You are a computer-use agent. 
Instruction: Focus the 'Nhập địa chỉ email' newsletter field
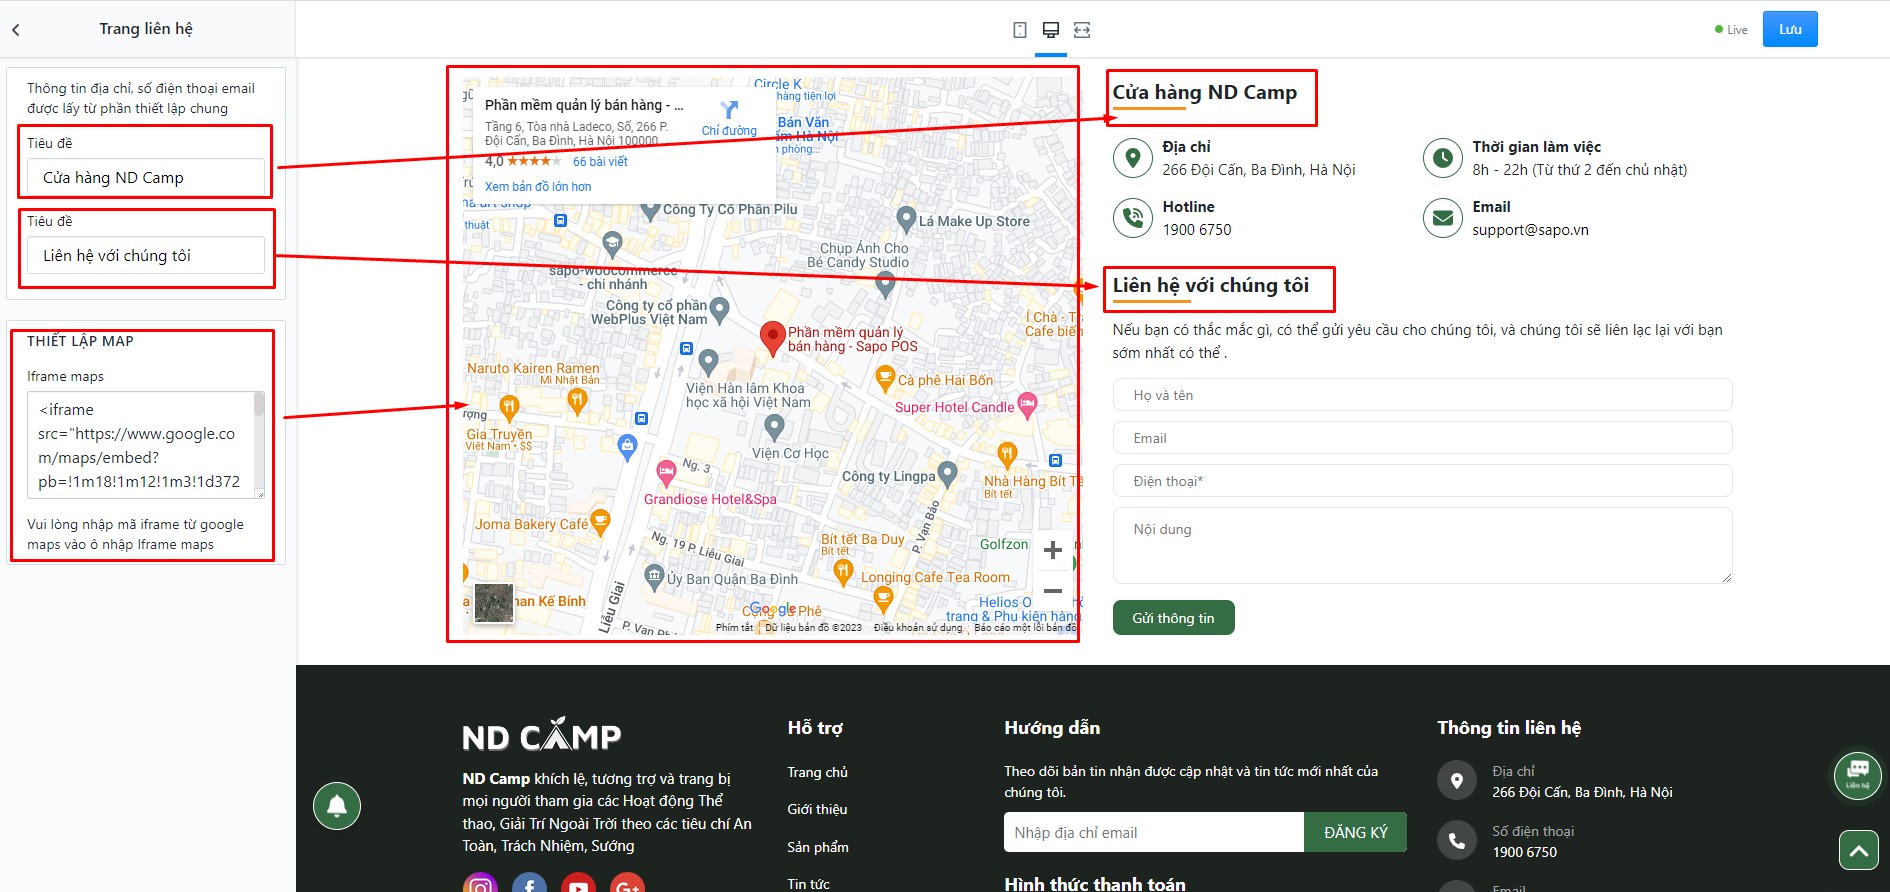pyautogui.click(x=1154, y=833)
